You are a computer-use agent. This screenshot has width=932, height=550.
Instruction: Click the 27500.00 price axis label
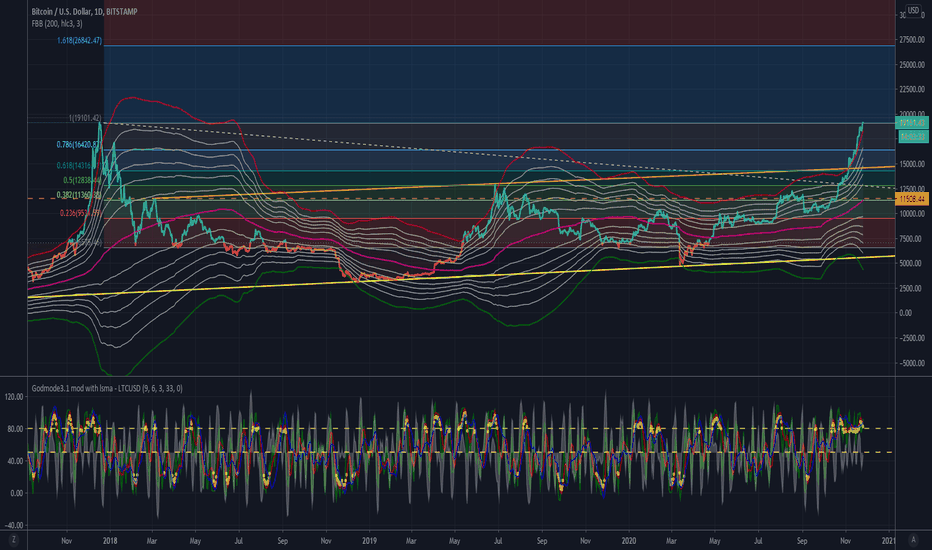point(913,40)
